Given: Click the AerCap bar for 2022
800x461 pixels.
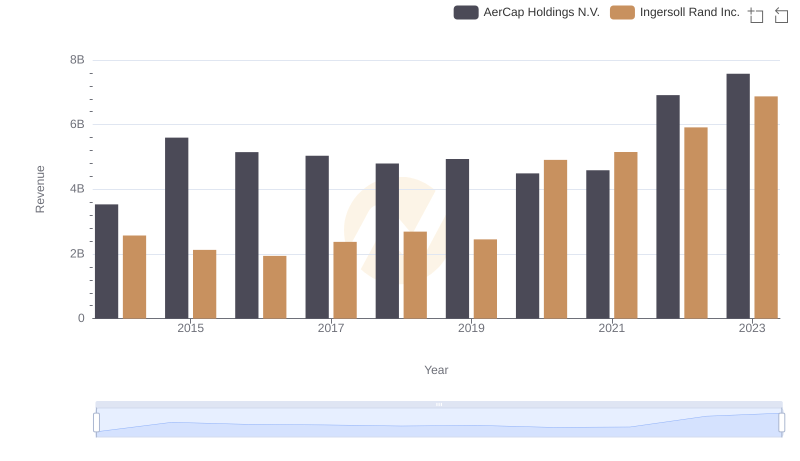Looking at the screenshot, I should 668,207.
